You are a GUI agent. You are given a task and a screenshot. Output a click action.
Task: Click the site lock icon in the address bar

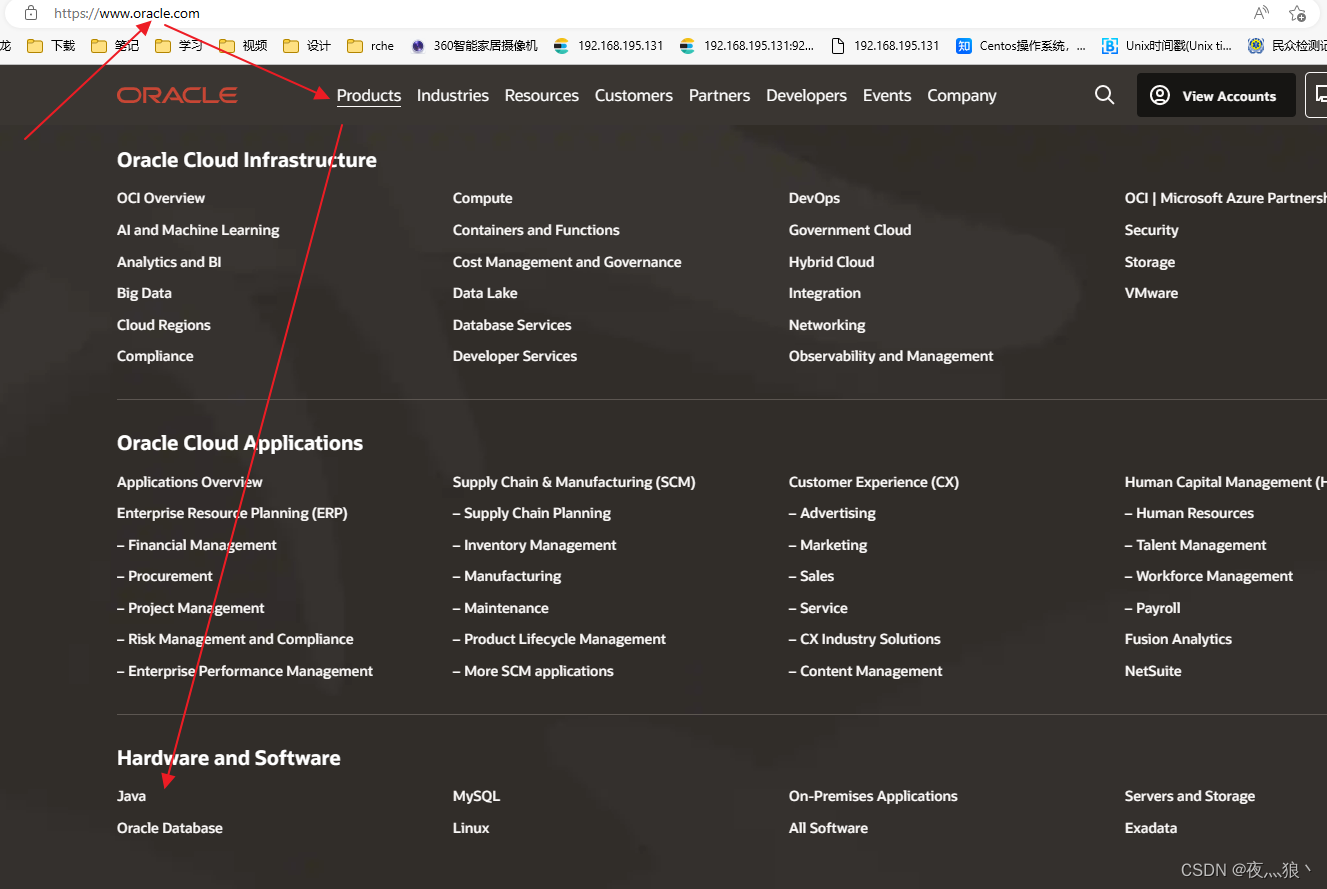[x=31, y=13]
